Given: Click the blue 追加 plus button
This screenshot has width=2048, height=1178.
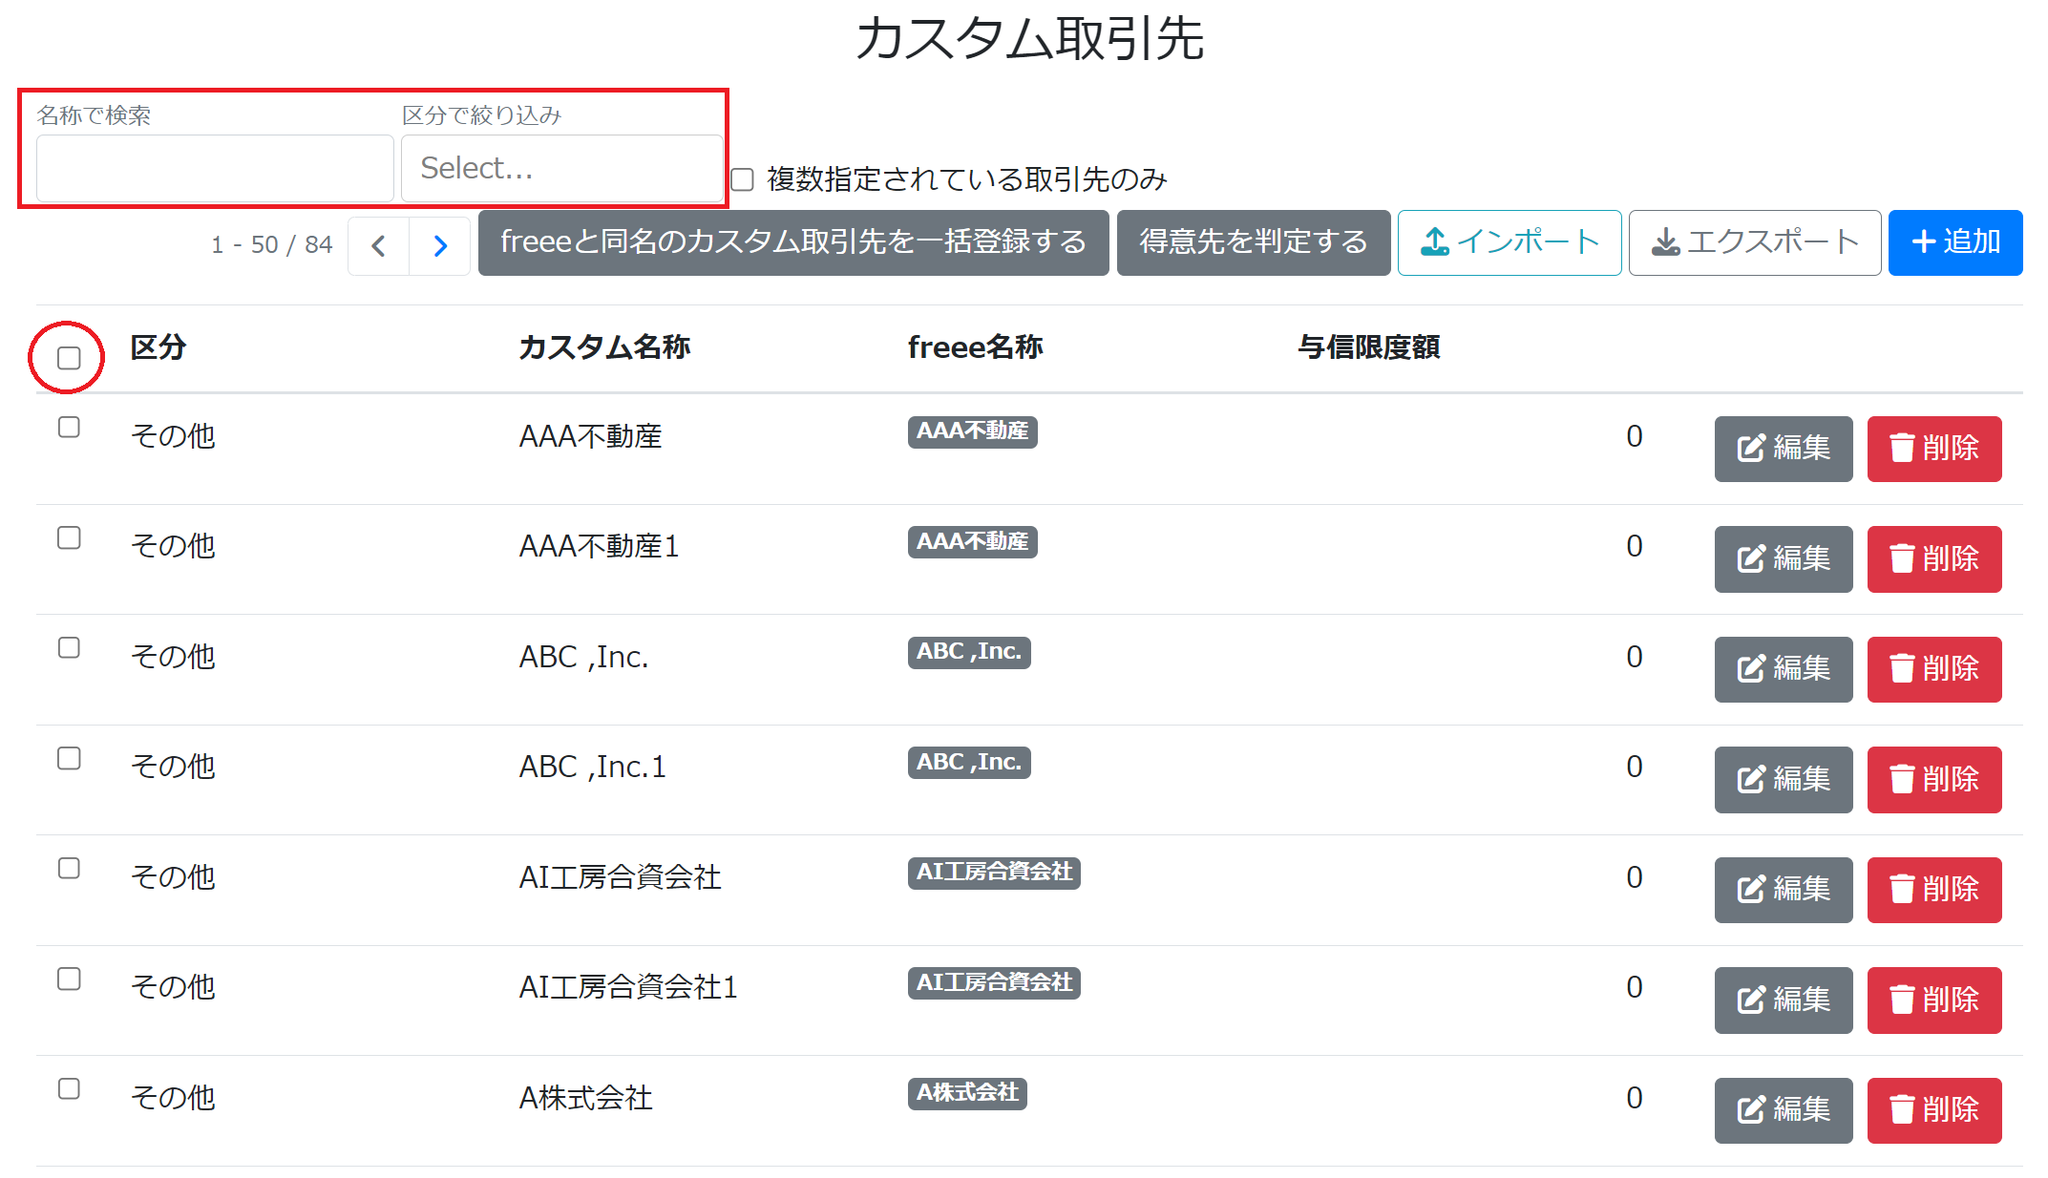Looking at the screenshot, I should point(1955,243).
